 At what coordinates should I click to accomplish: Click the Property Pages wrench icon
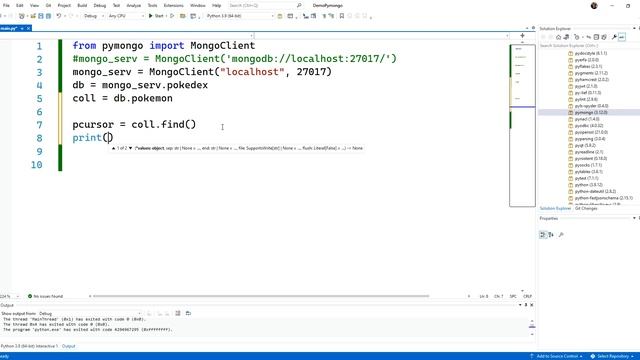coord(561,235)
